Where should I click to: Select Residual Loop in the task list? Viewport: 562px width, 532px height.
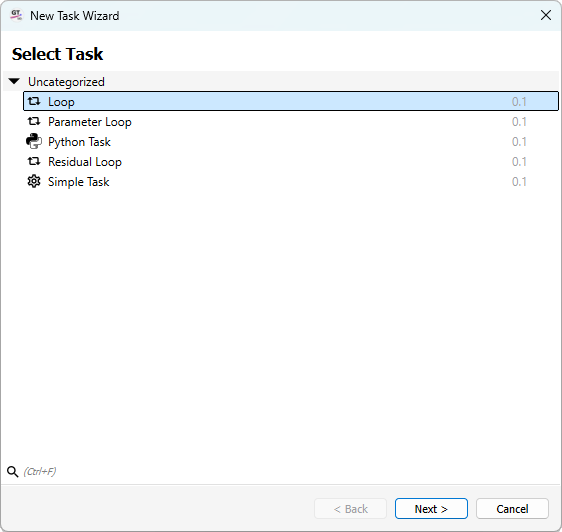291,162
